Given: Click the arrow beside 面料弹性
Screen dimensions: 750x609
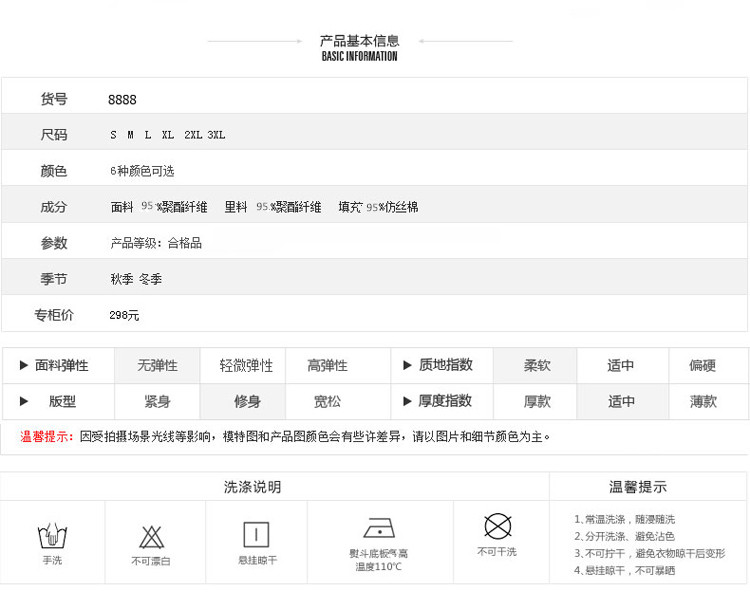Looking at the screenshot, I should pyautogui.click(x=24, y=366).
